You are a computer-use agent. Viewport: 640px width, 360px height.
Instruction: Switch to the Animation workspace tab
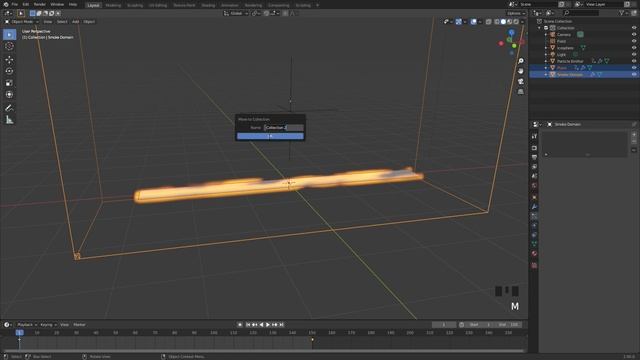[x=229, y=5]
